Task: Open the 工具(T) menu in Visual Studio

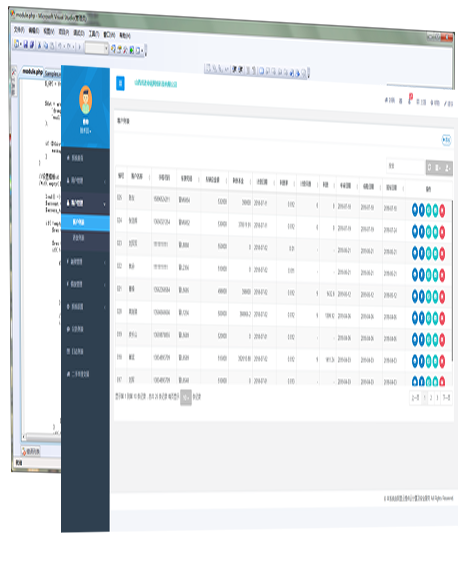Action: tap(94, 34)
